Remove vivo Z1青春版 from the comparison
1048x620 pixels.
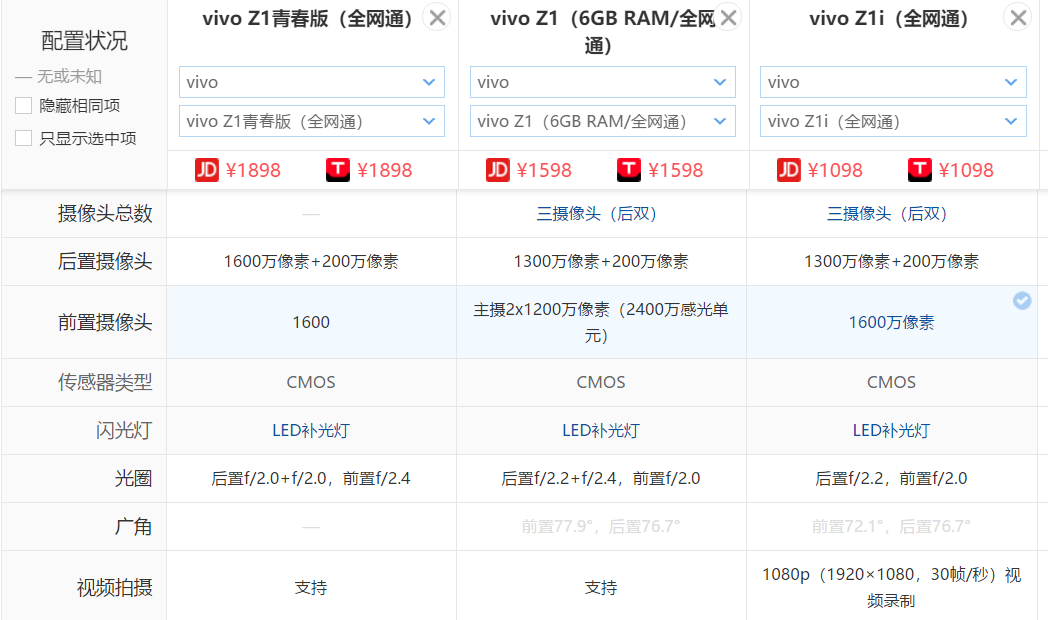click(437, 18)
